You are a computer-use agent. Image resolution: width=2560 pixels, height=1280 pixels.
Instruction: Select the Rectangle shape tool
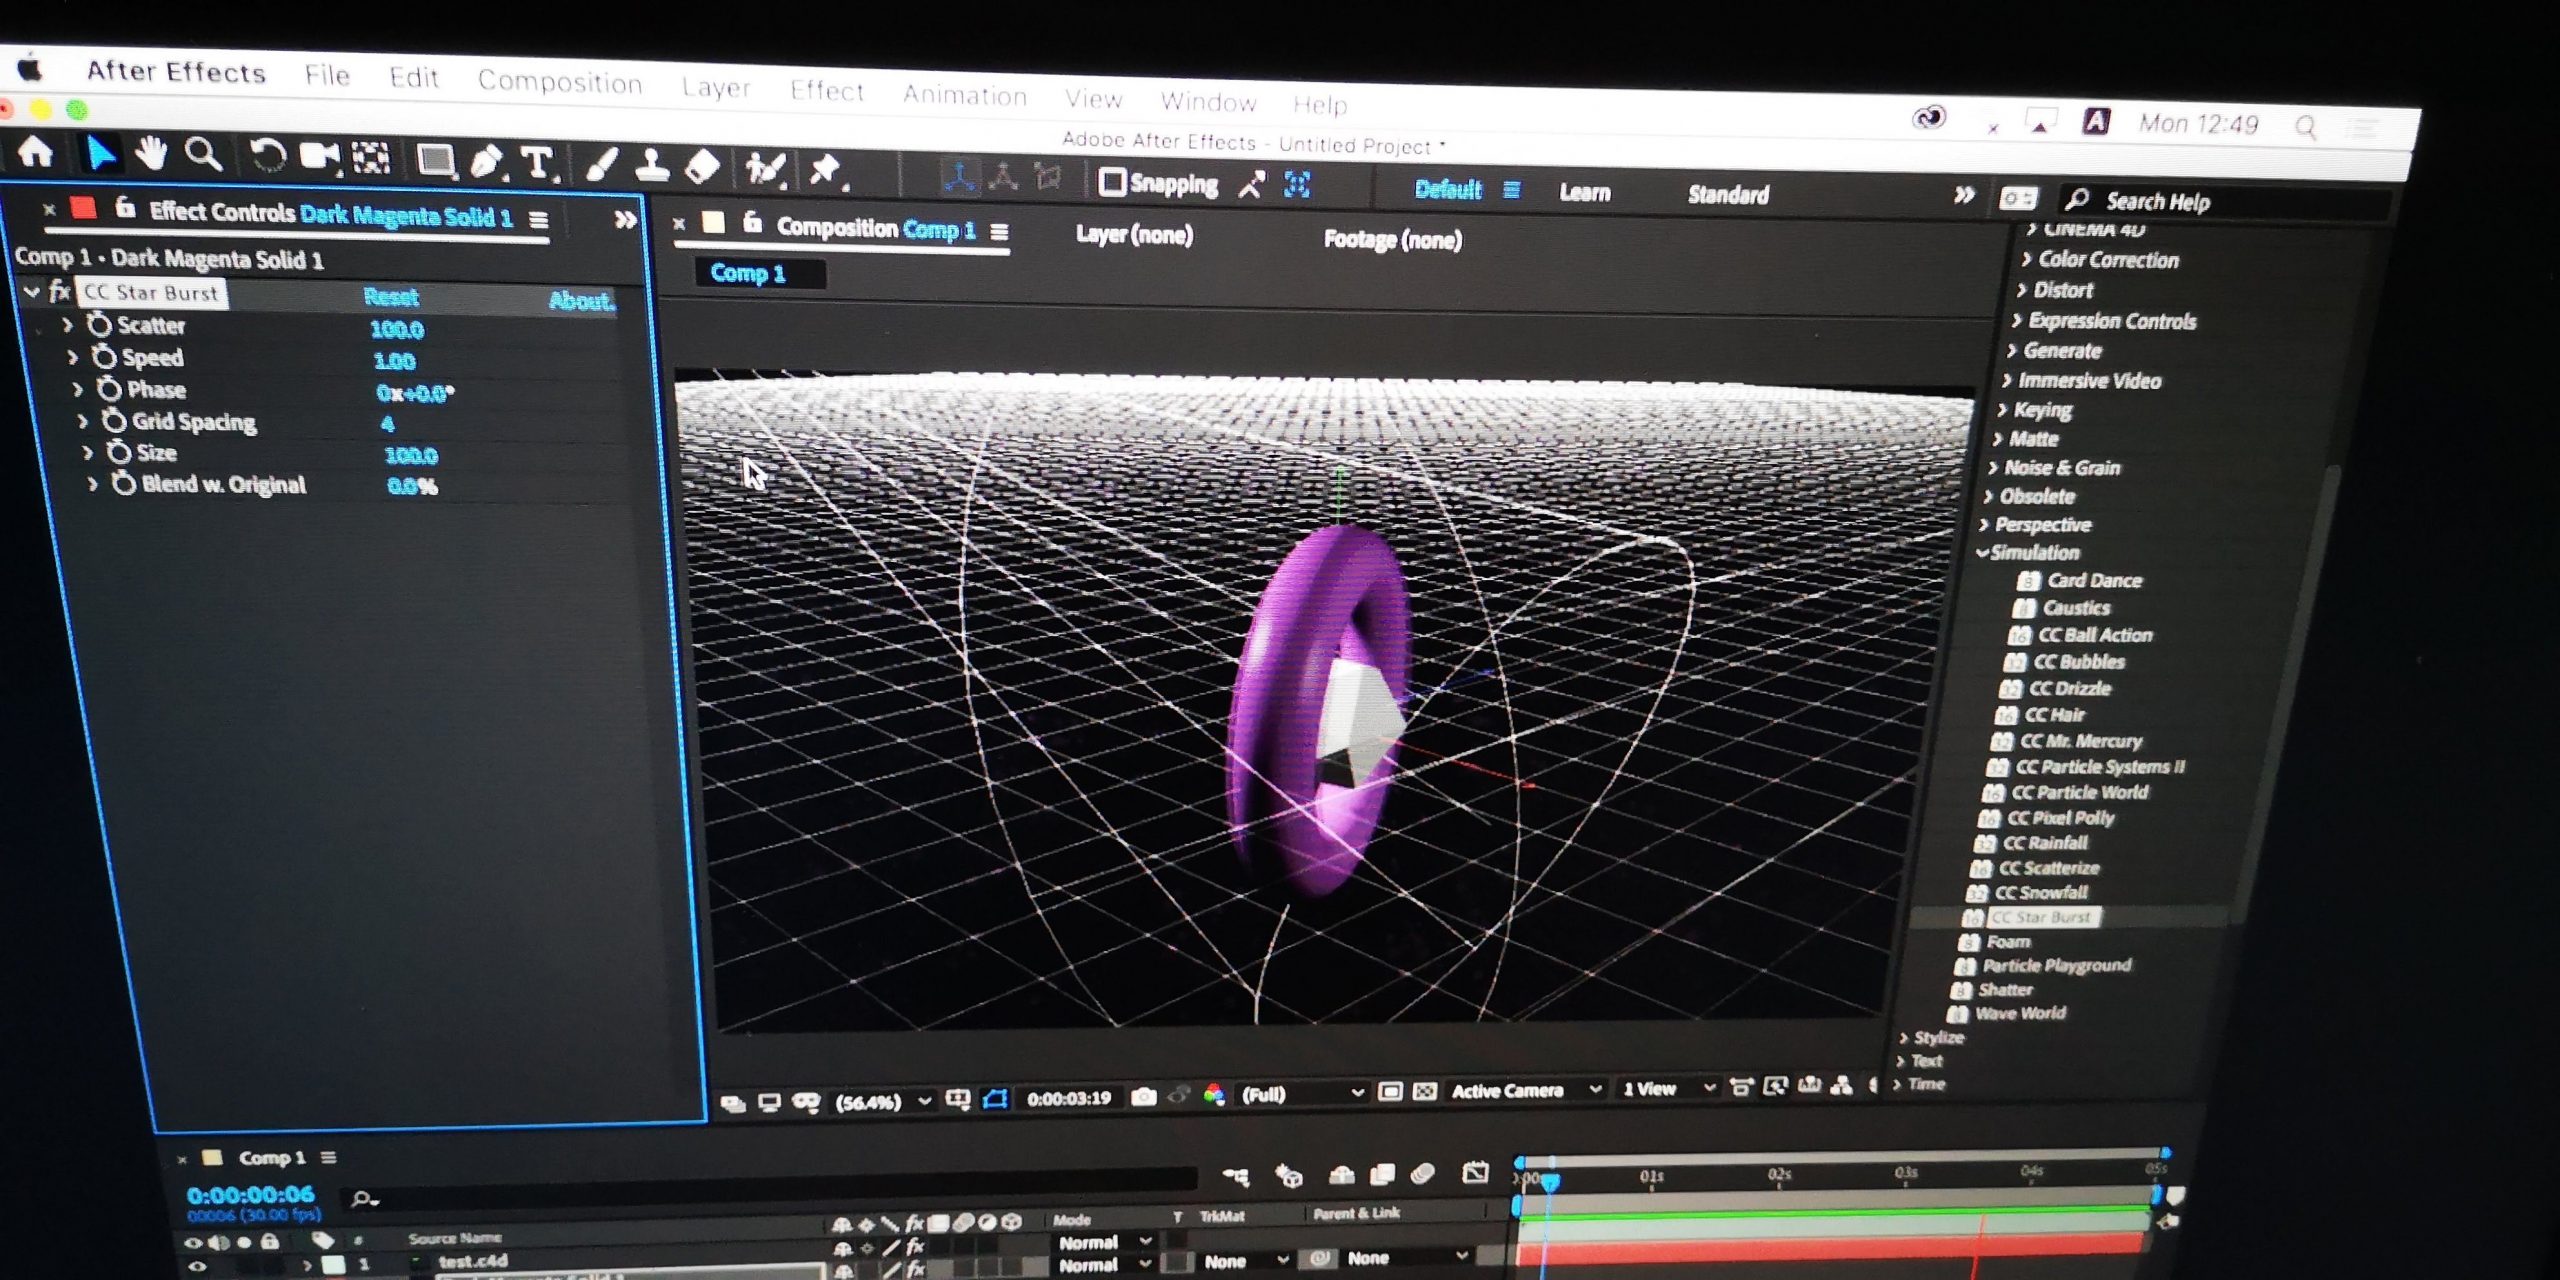point(436,161)
